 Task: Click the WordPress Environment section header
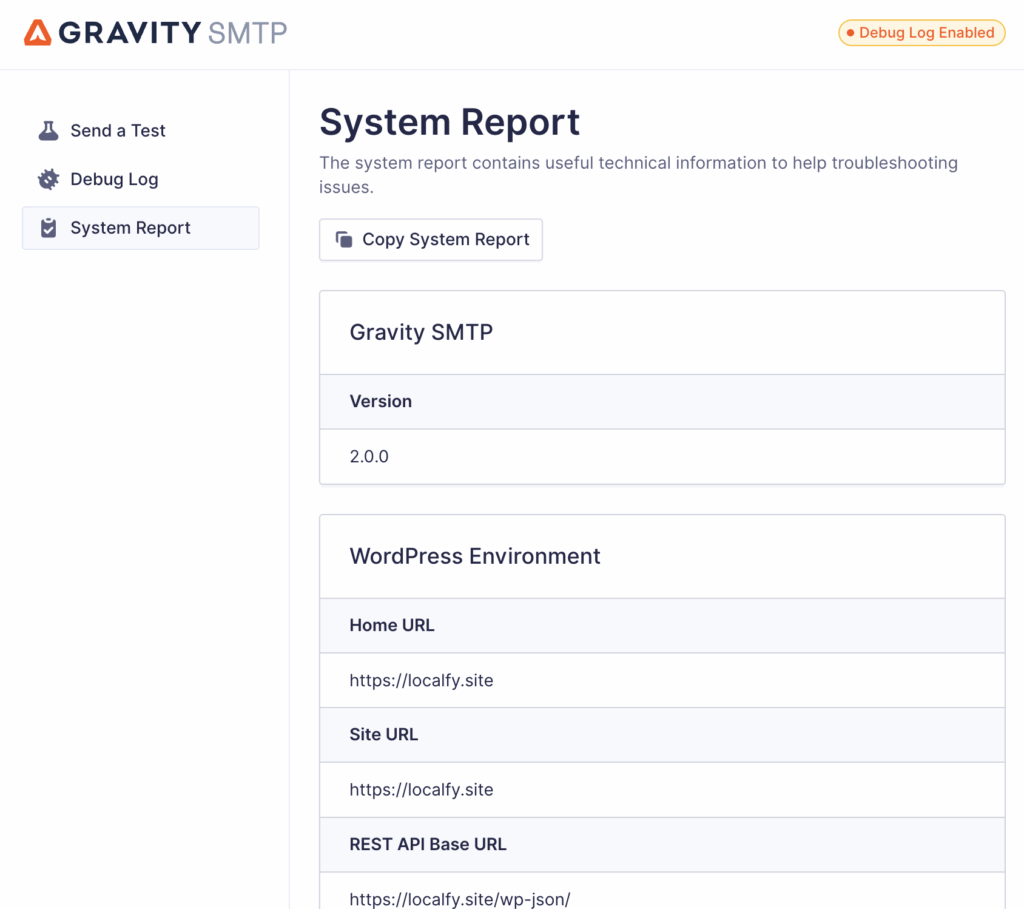tap(474, 555)
